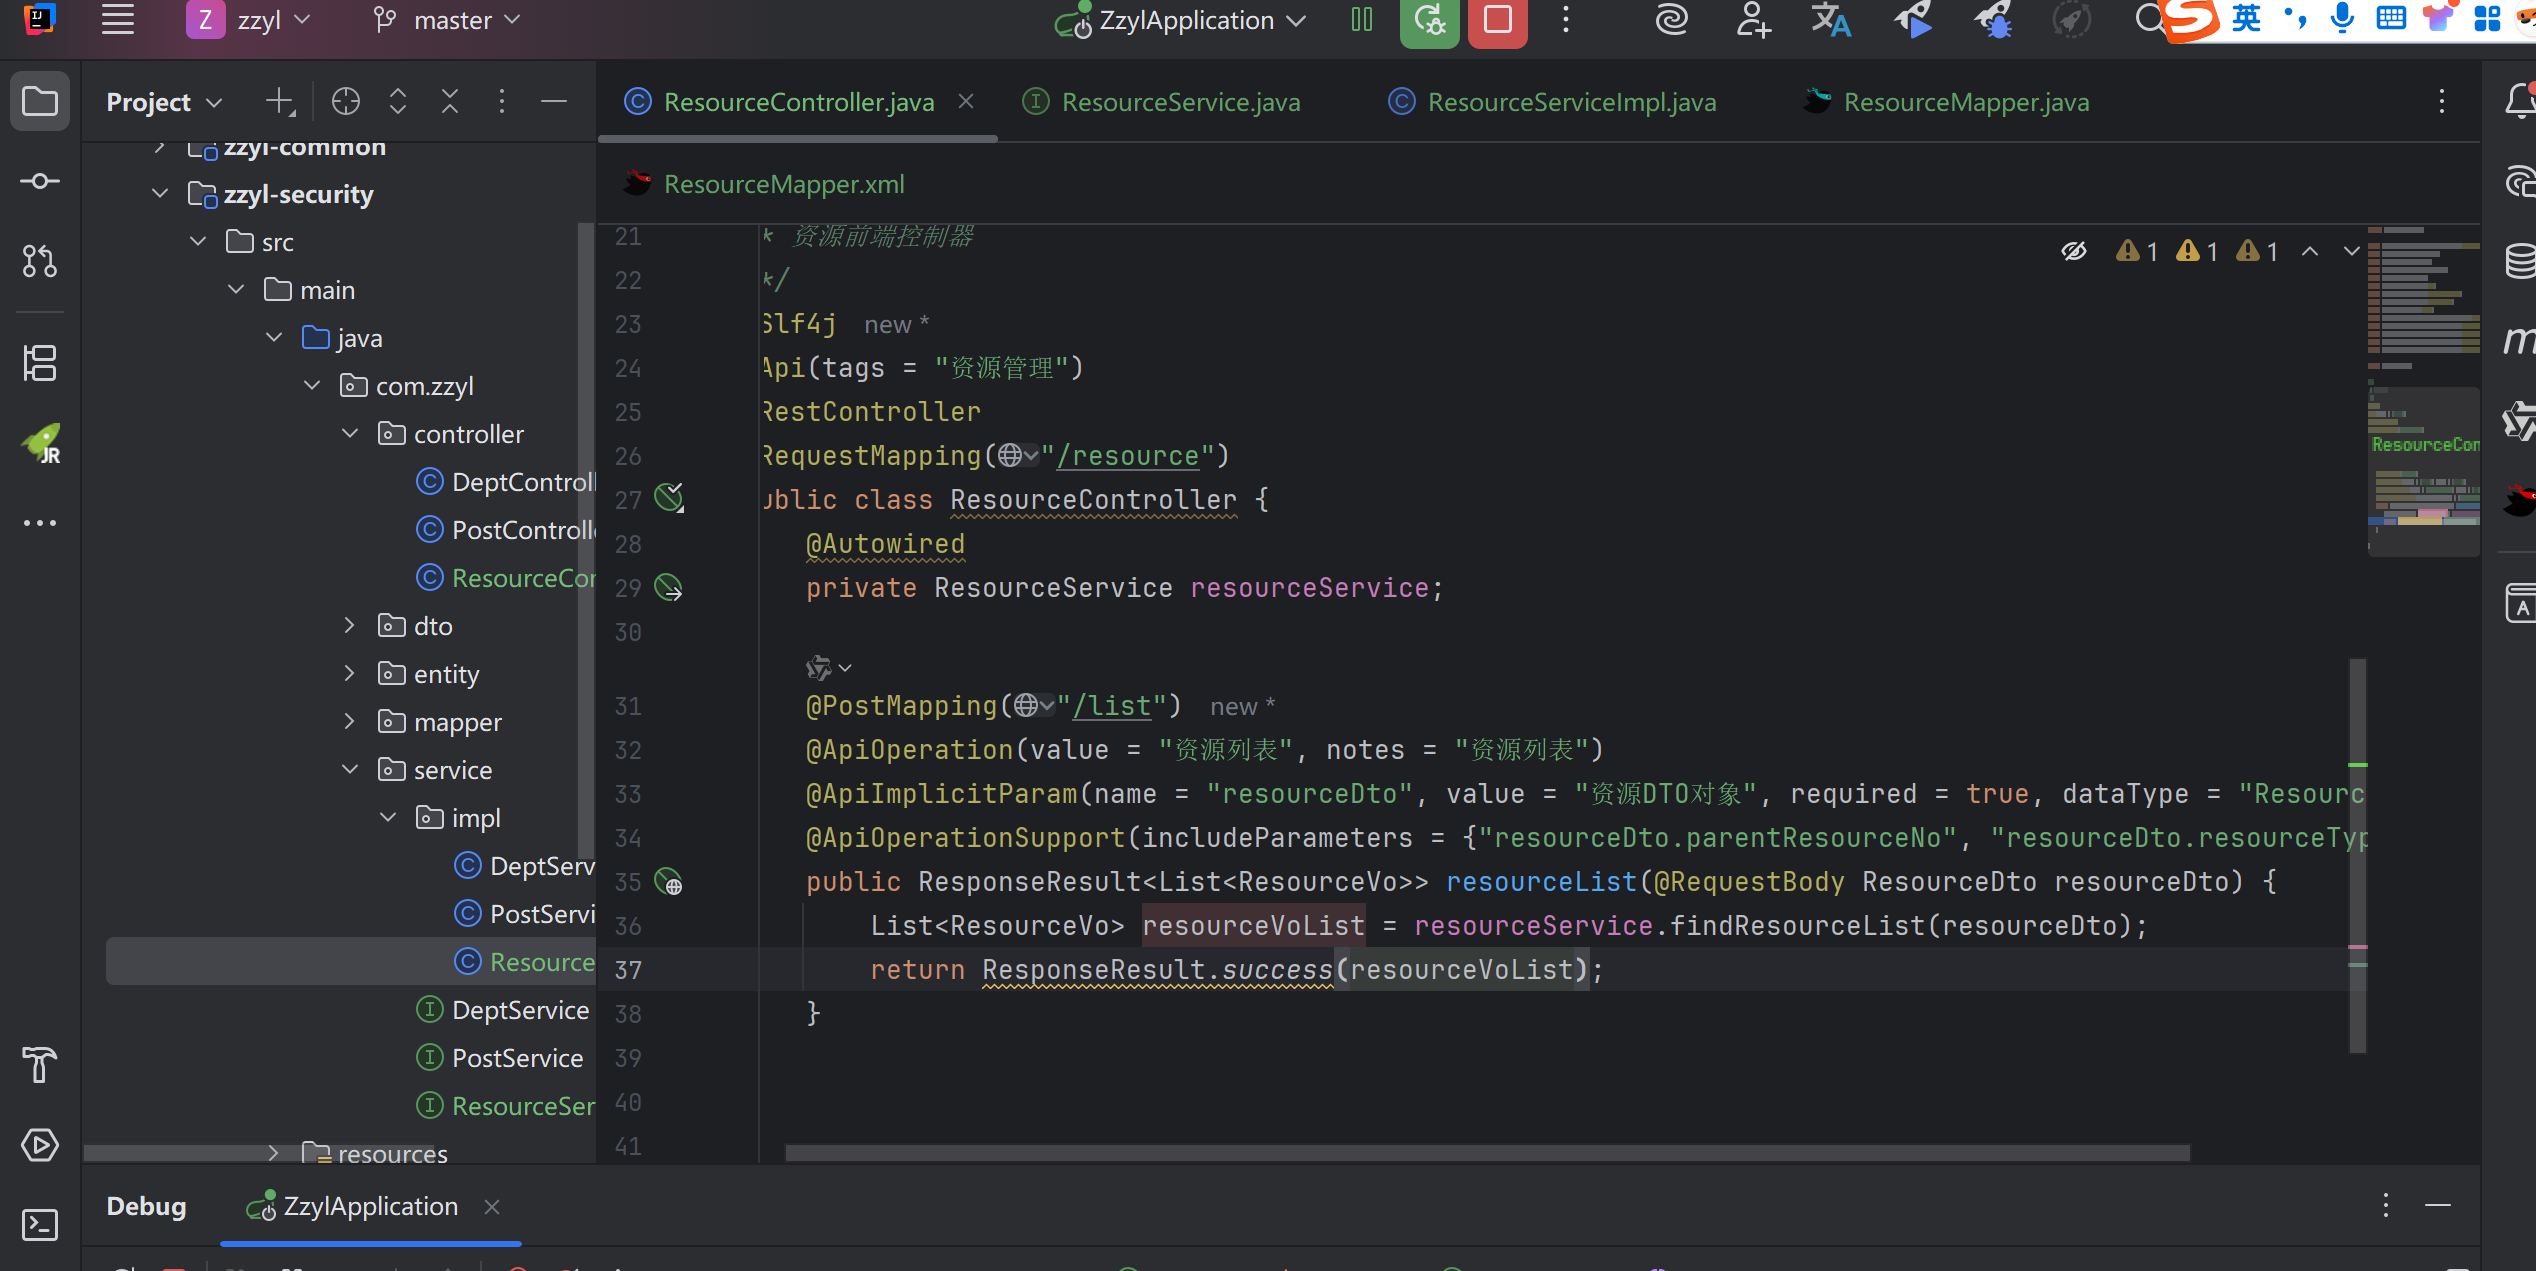The image size is (2536, 1271).
Task: Click gutter bean icon on line 27
Action: pyautogui.click(x=669, y=497)
